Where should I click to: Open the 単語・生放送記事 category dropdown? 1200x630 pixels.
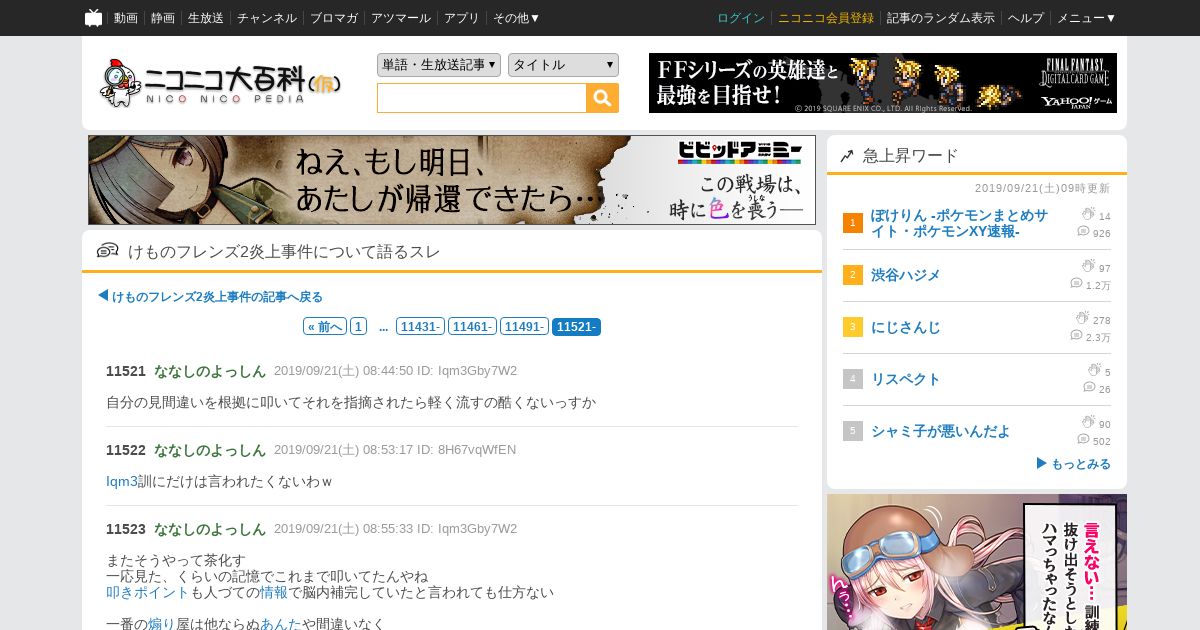tap(439, 65)
